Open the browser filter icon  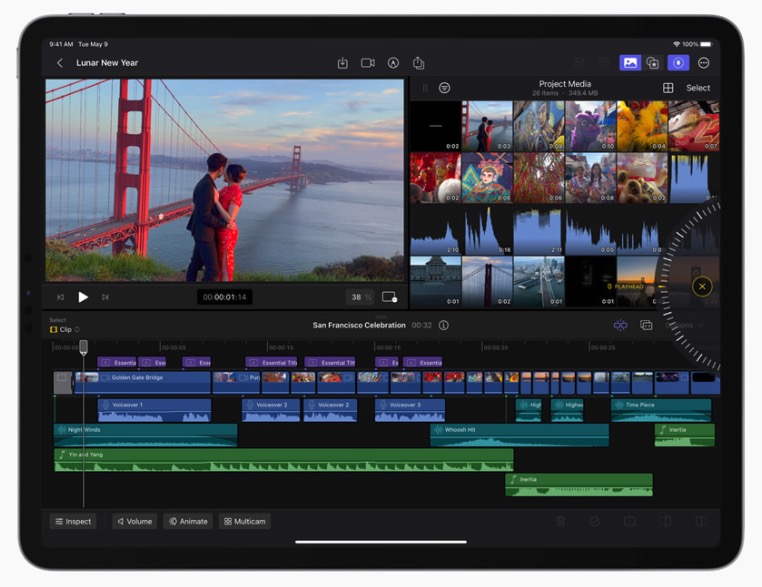coord(444,88)
